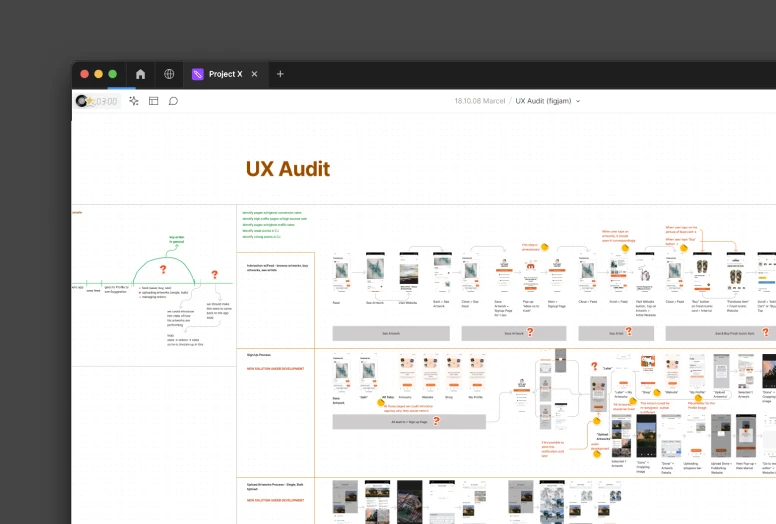Open the Community globe icon
Image resolution: width=776 pixels, height=524 pixels.
pos(169,74)
